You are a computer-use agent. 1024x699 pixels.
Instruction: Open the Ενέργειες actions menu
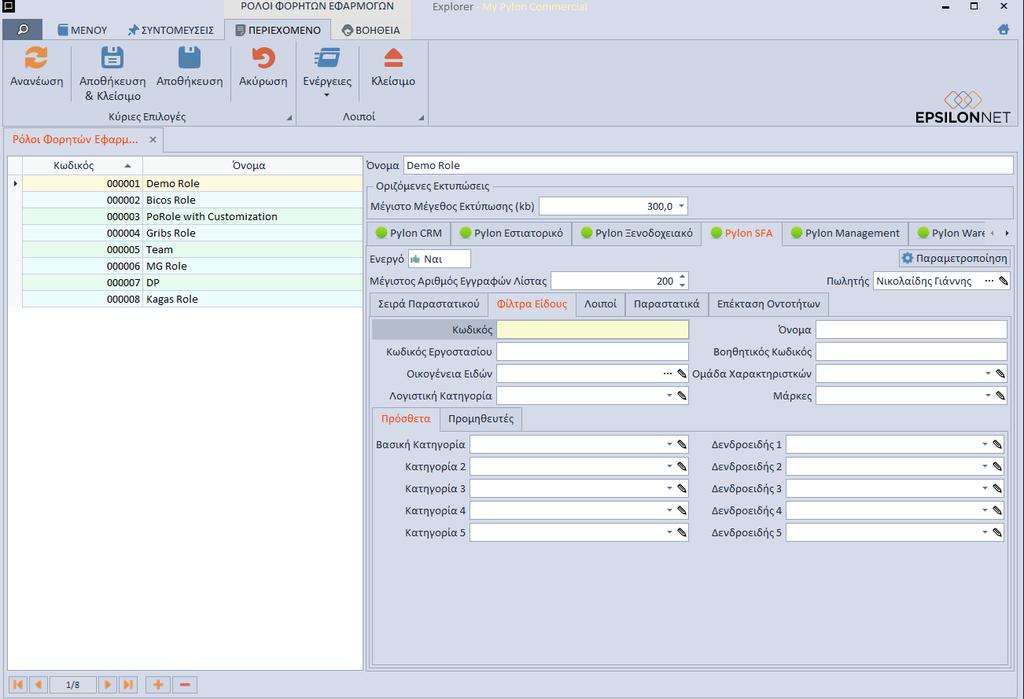327,72
